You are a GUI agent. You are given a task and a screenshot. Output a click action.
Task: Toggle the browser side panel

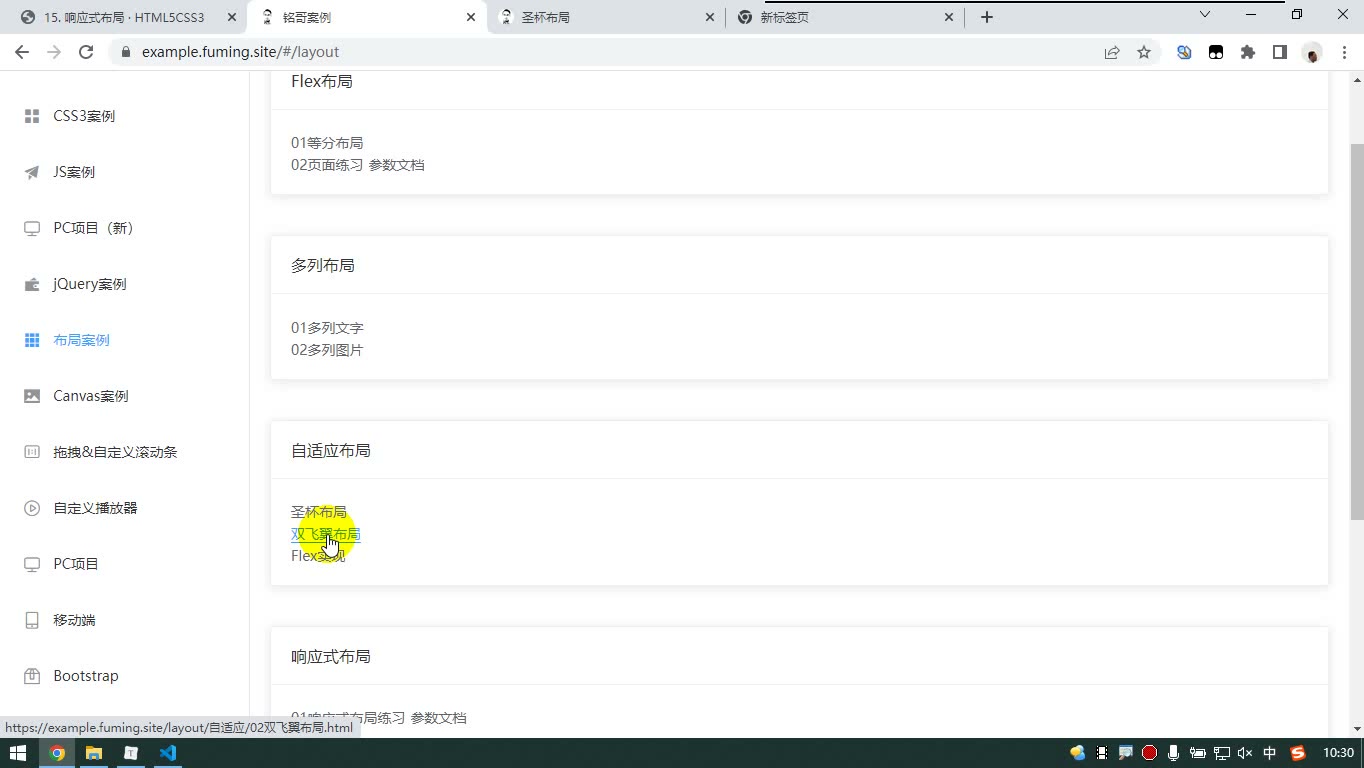point(1280,52)
